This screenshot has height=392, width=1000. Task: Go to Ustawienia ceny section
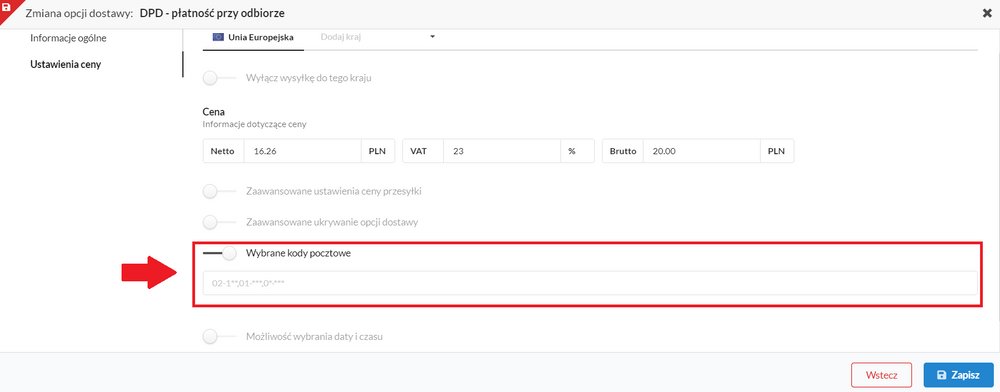(x=66, y=64)
